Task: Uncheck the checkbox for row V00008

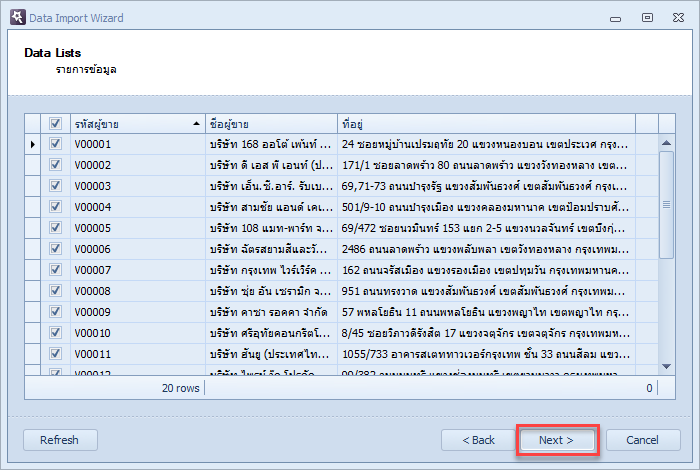Action: click(55, 291)
